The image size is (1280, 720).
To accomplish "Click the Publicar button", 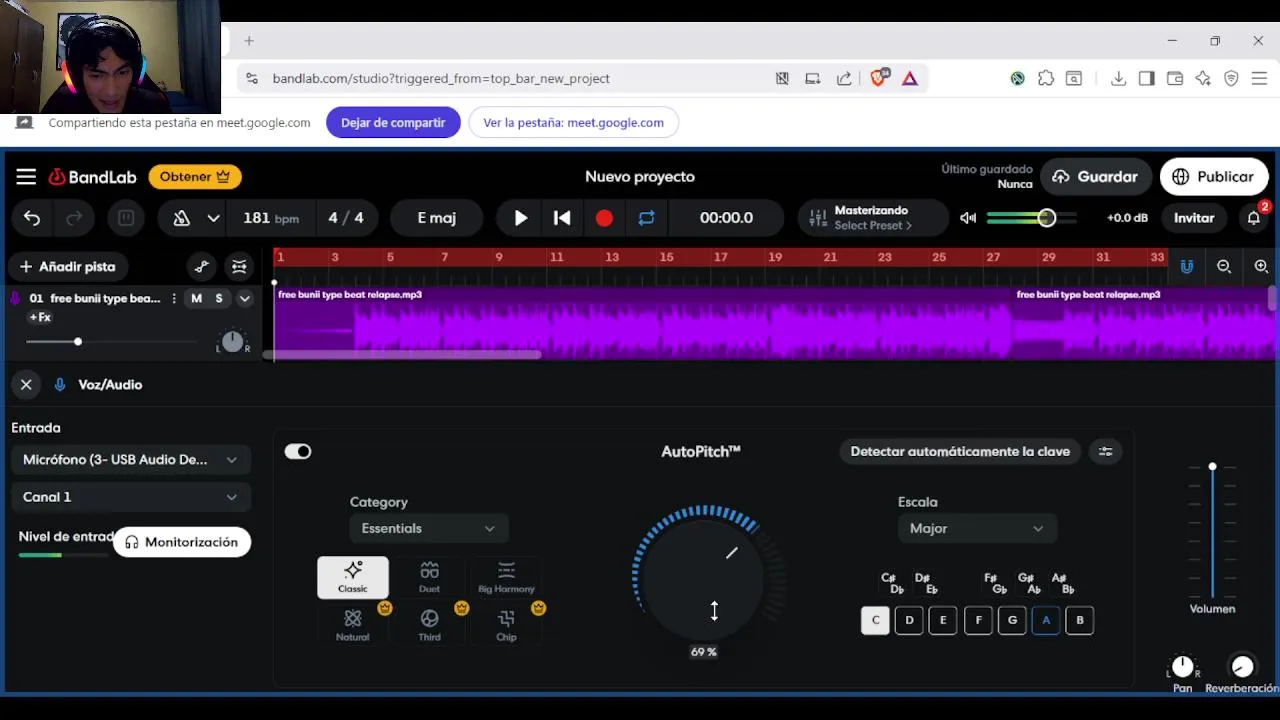I will tap(1214, 177).
